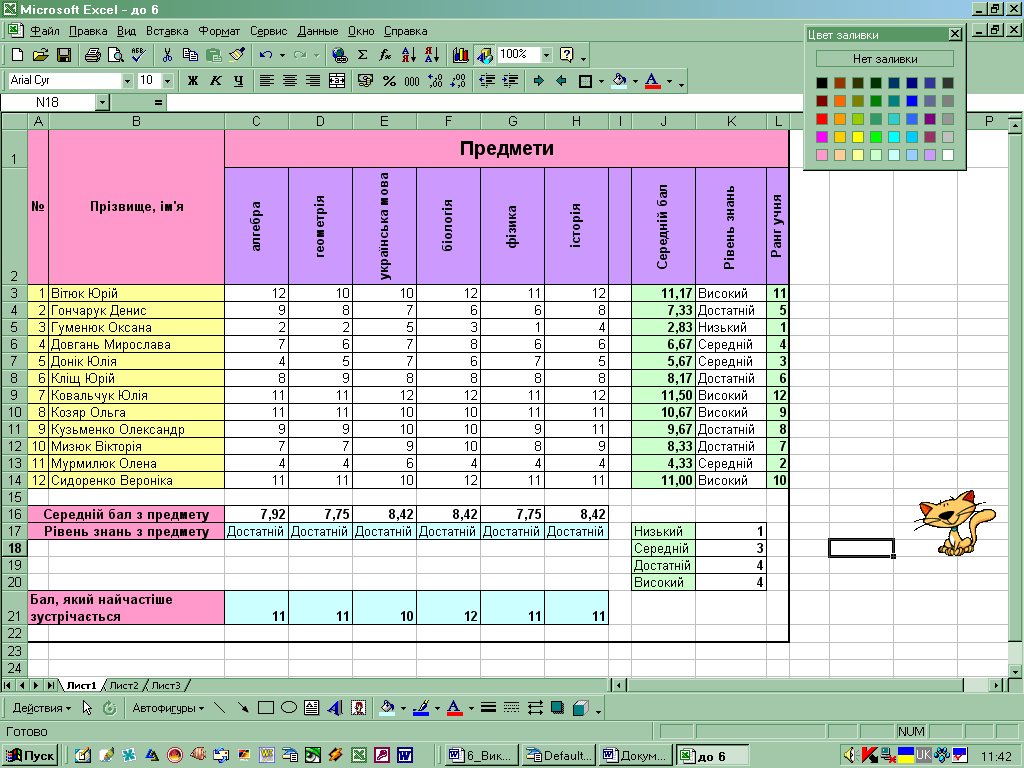Insert WordArt from the Drawing toolbar

334,708
